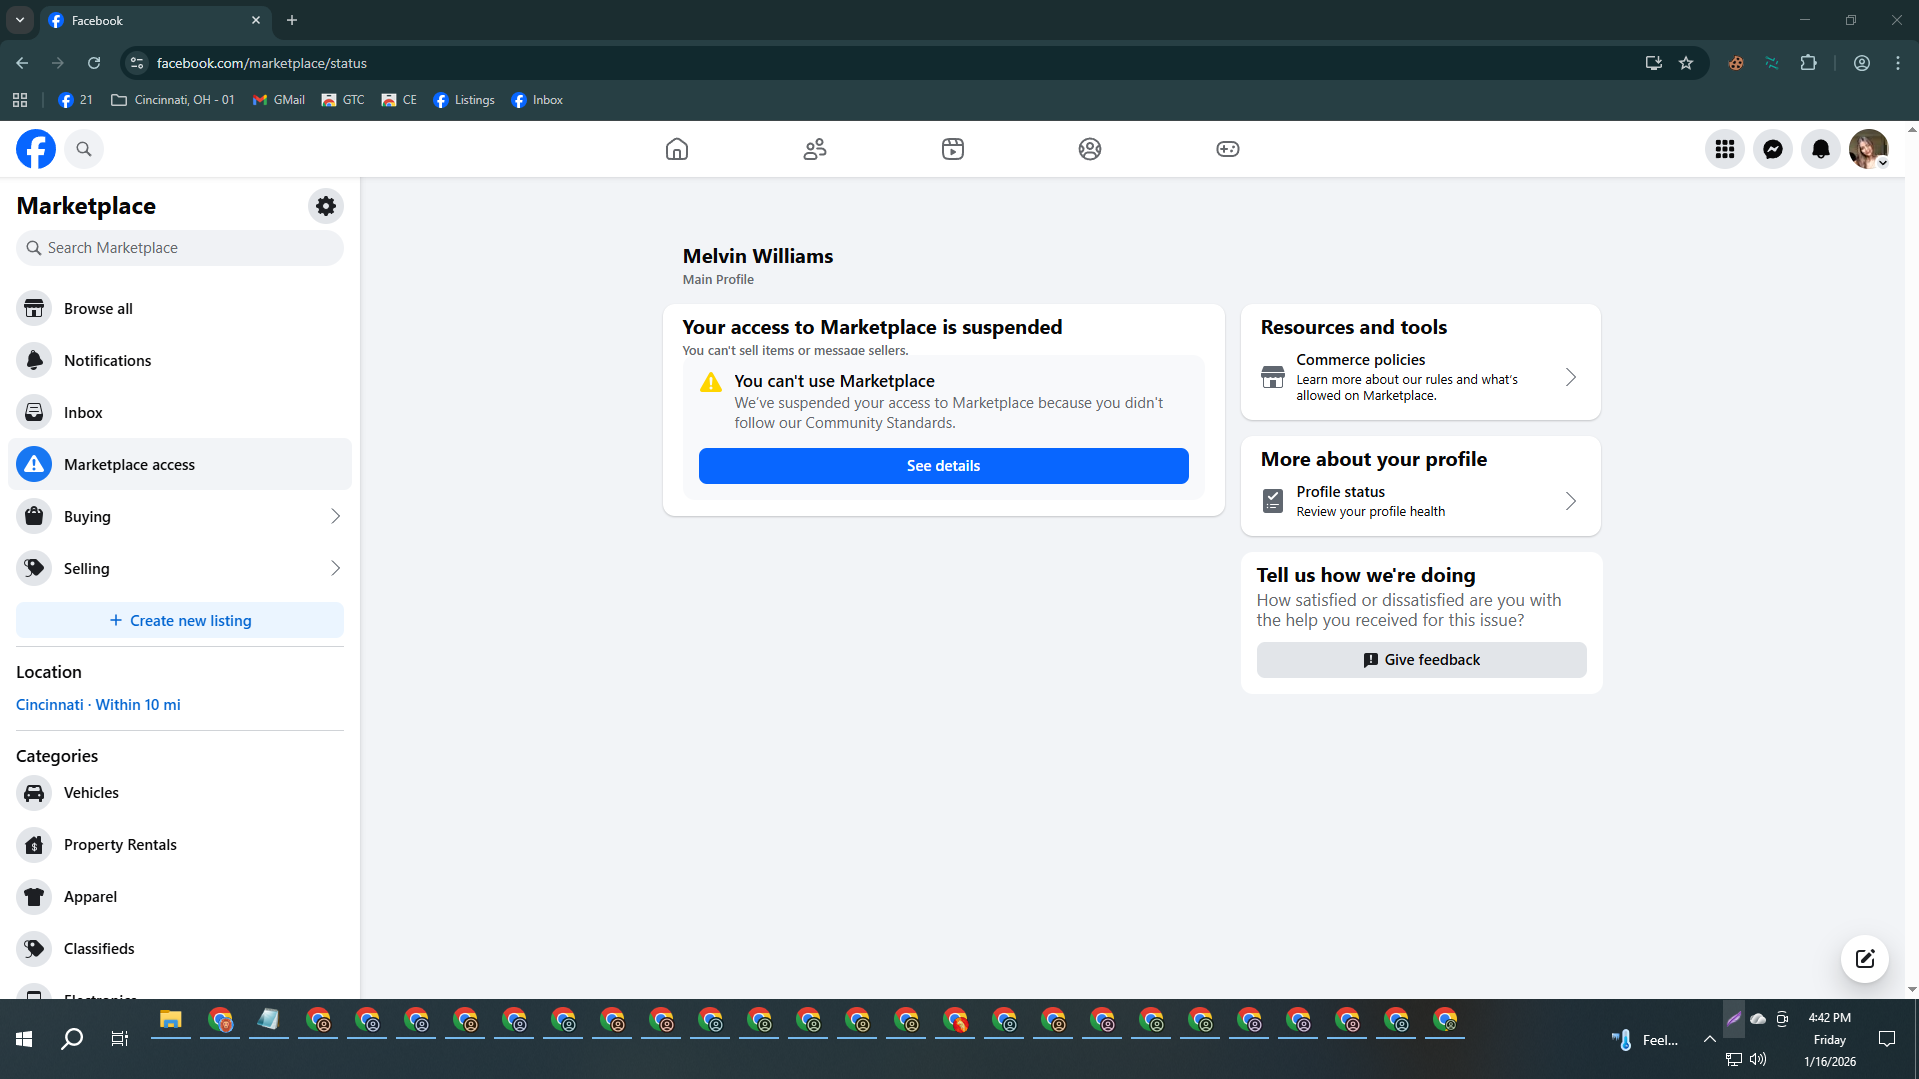The image size is (1919, 1079).
Task: Open the Inbox bookmark
Action: [537, 100]
